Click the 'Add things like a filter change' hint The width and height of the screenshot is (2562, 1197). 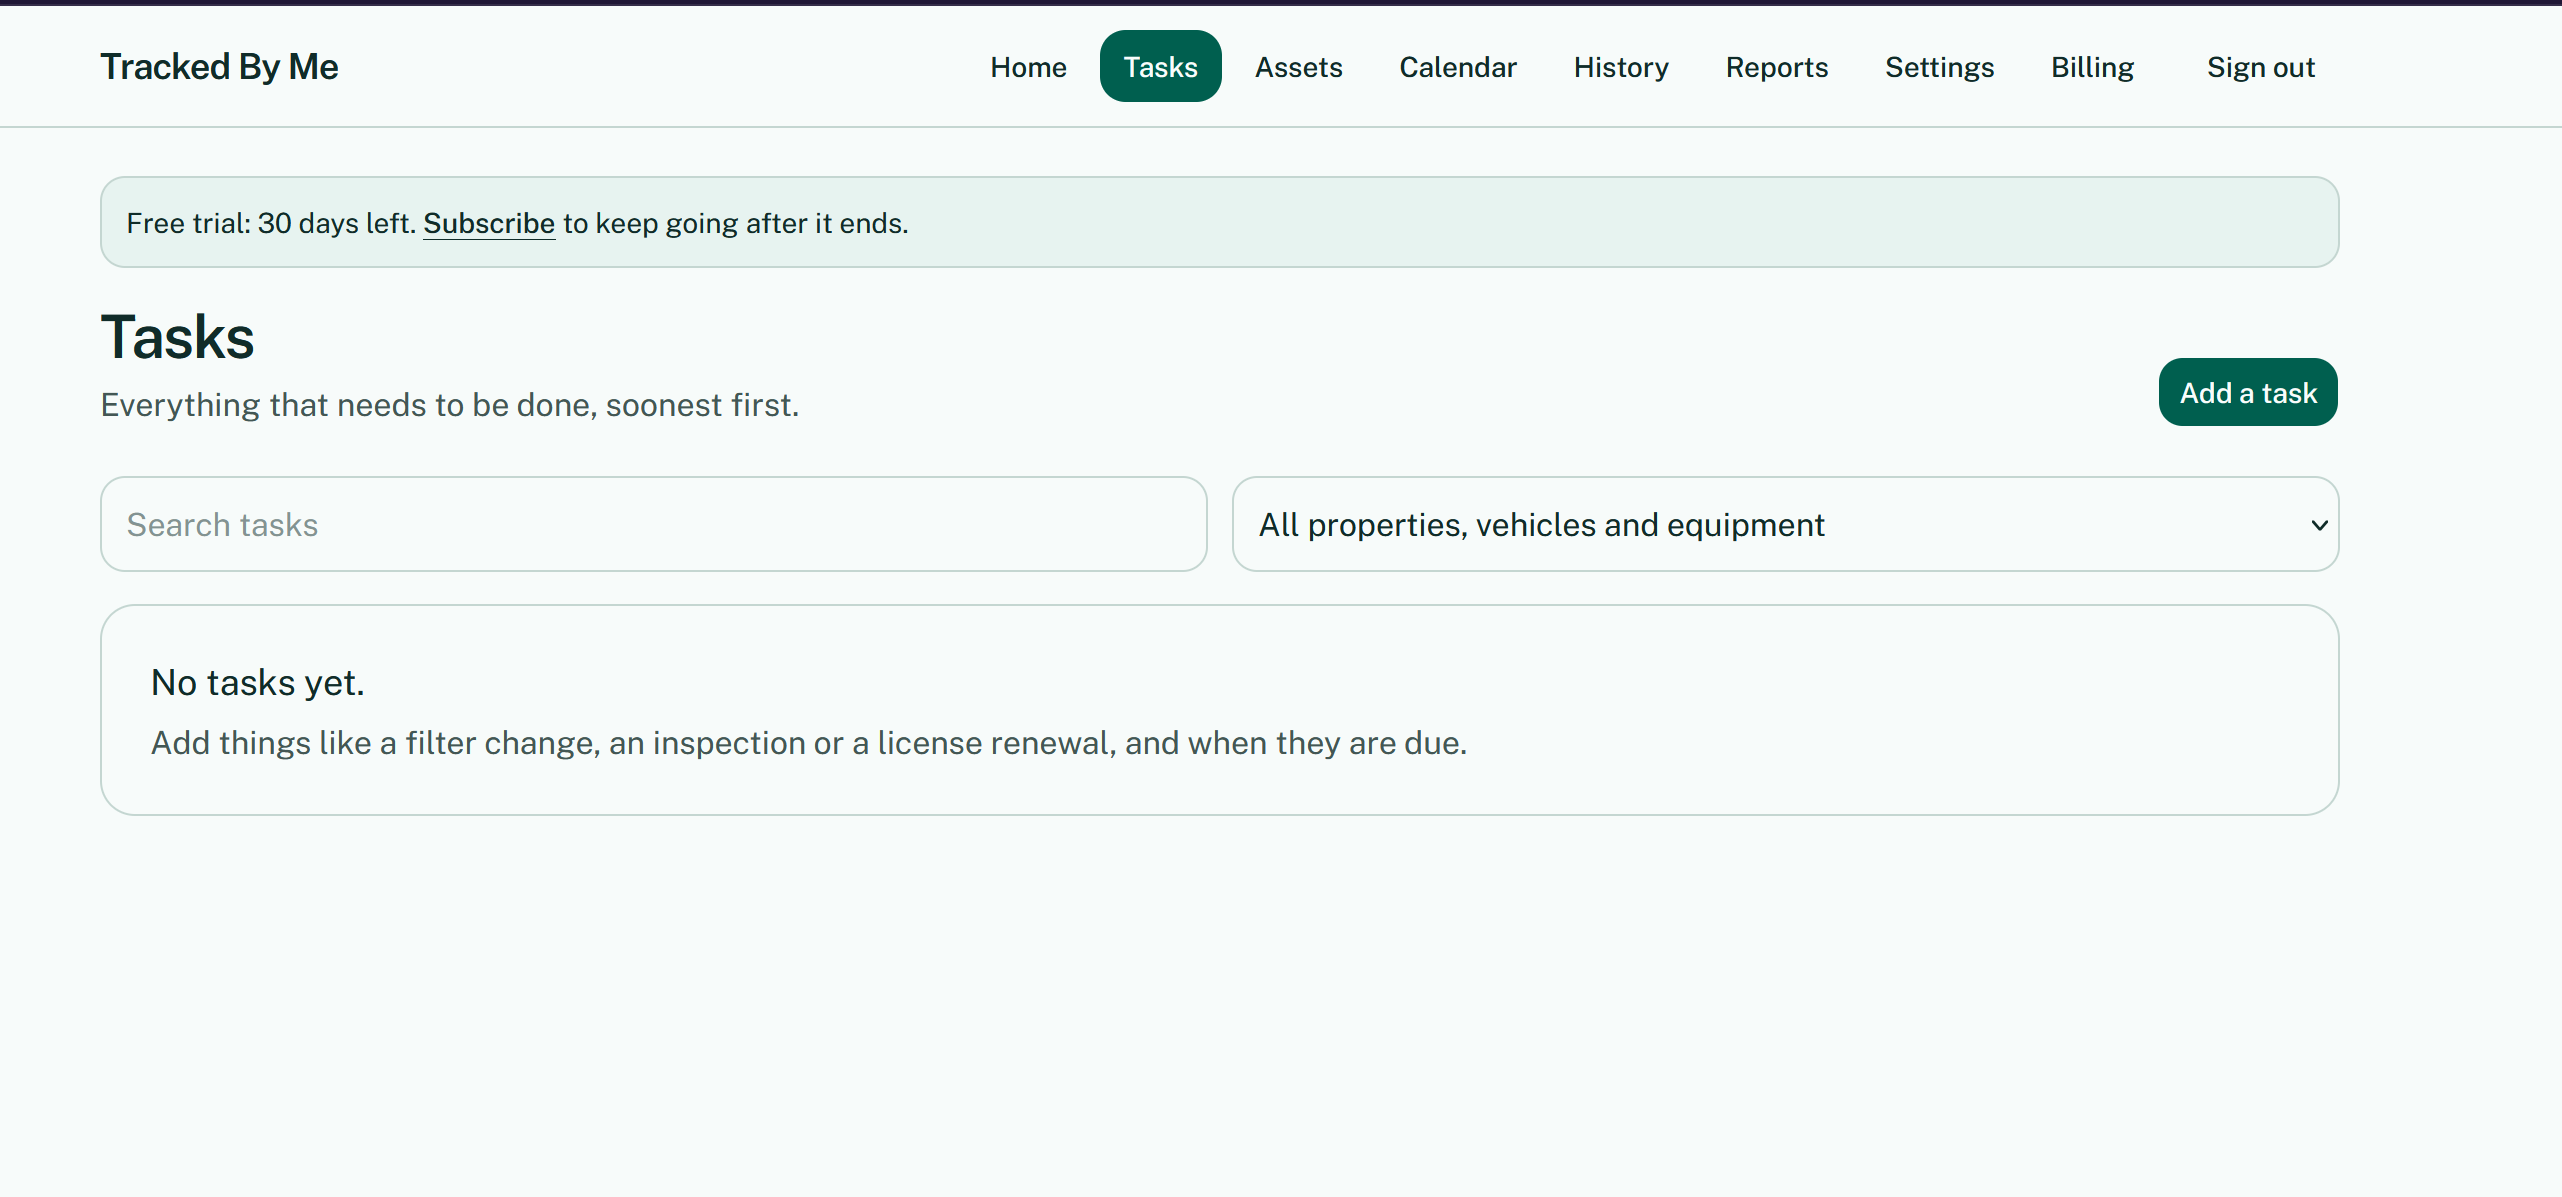(808, 743)
